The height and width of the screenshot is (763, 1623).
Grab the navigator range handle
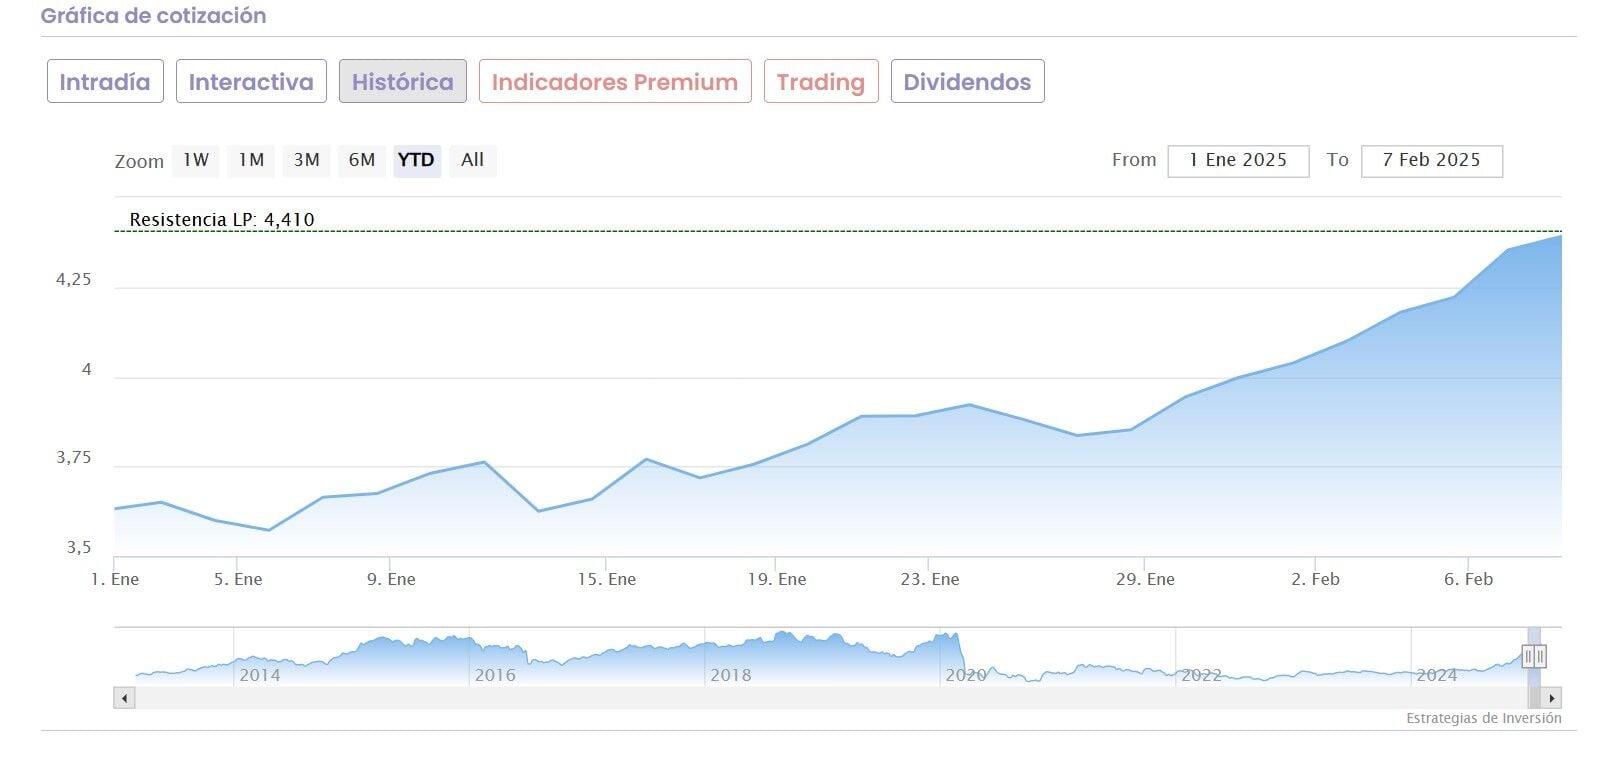[x=1534, y=656]
